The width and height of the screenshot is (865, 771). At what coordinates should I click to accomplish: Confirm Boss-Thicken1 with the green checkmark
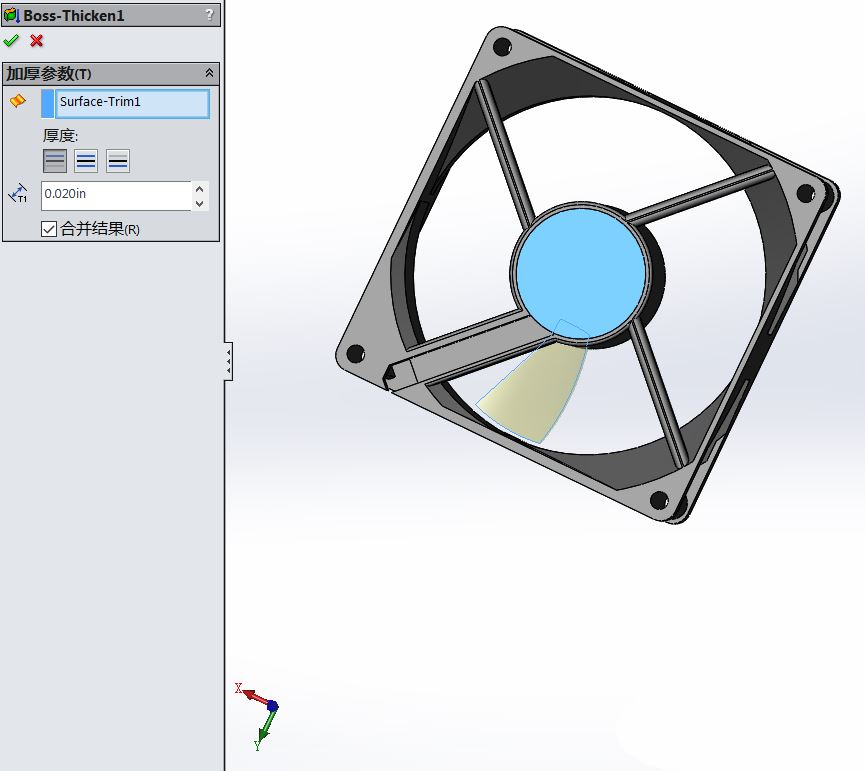11,41
